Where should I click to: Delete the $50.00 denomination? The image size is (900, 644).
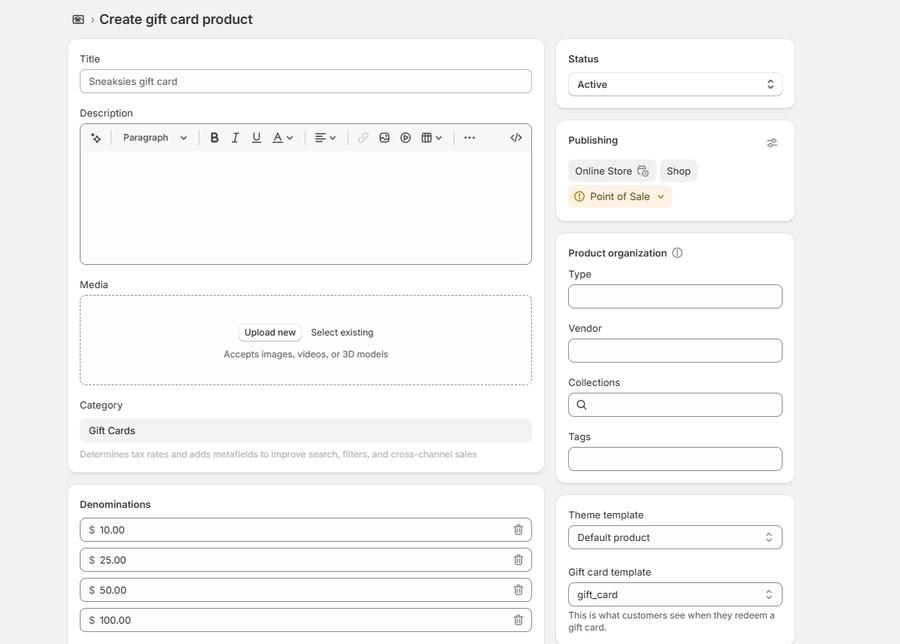pos(518,590)
